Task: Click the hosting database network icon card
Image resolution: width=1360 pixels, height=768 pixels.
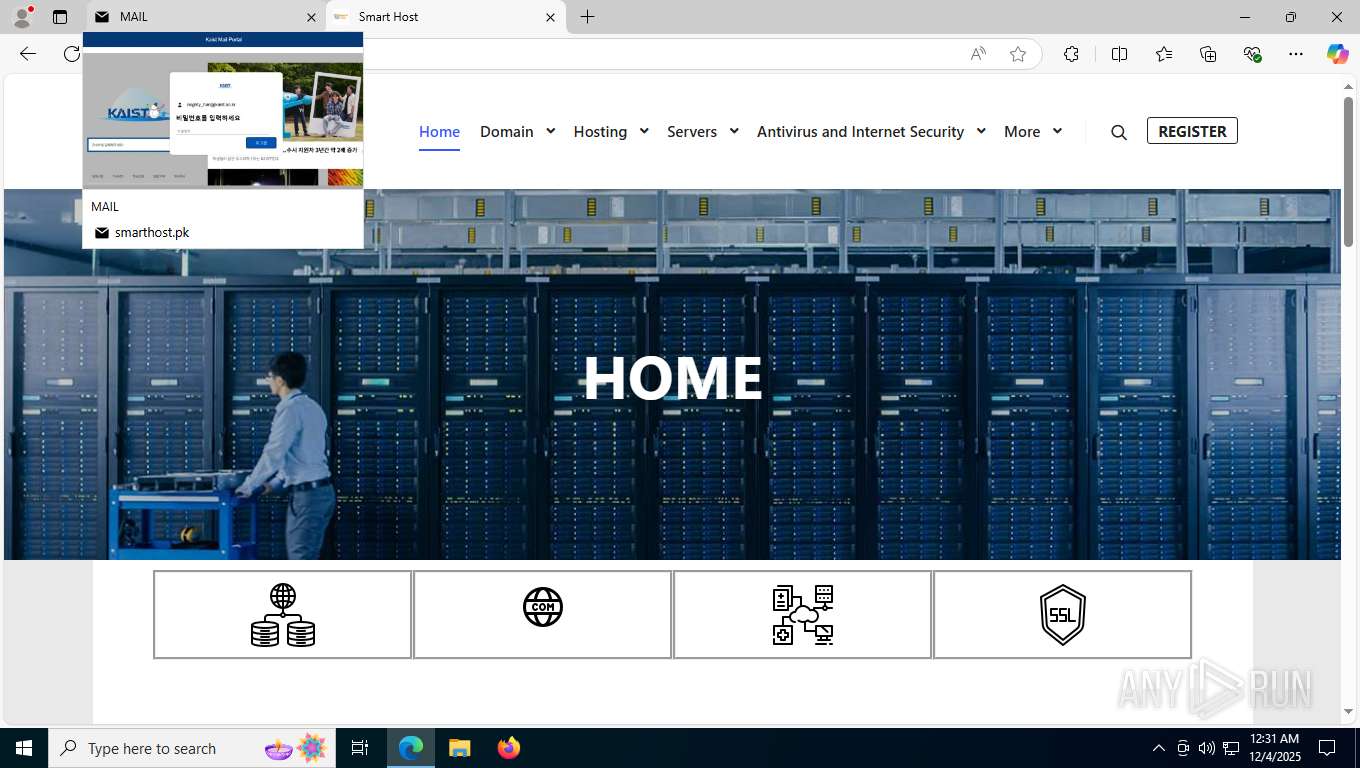Action: [x=283, y=615]
